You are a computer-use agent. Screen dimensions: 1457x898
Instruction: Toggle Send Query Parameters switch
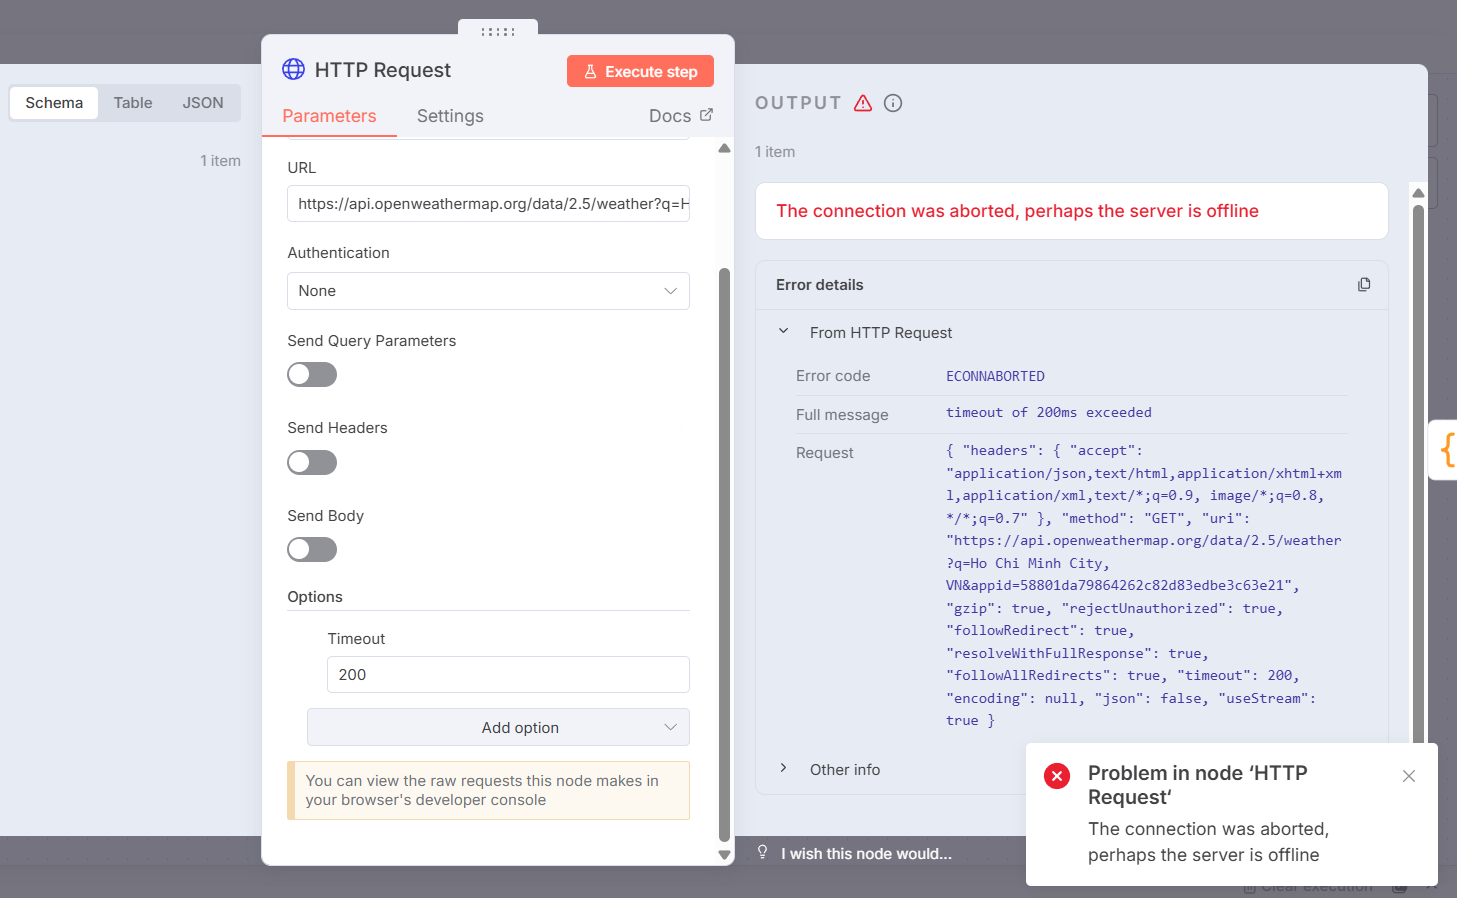click(312, 375)
